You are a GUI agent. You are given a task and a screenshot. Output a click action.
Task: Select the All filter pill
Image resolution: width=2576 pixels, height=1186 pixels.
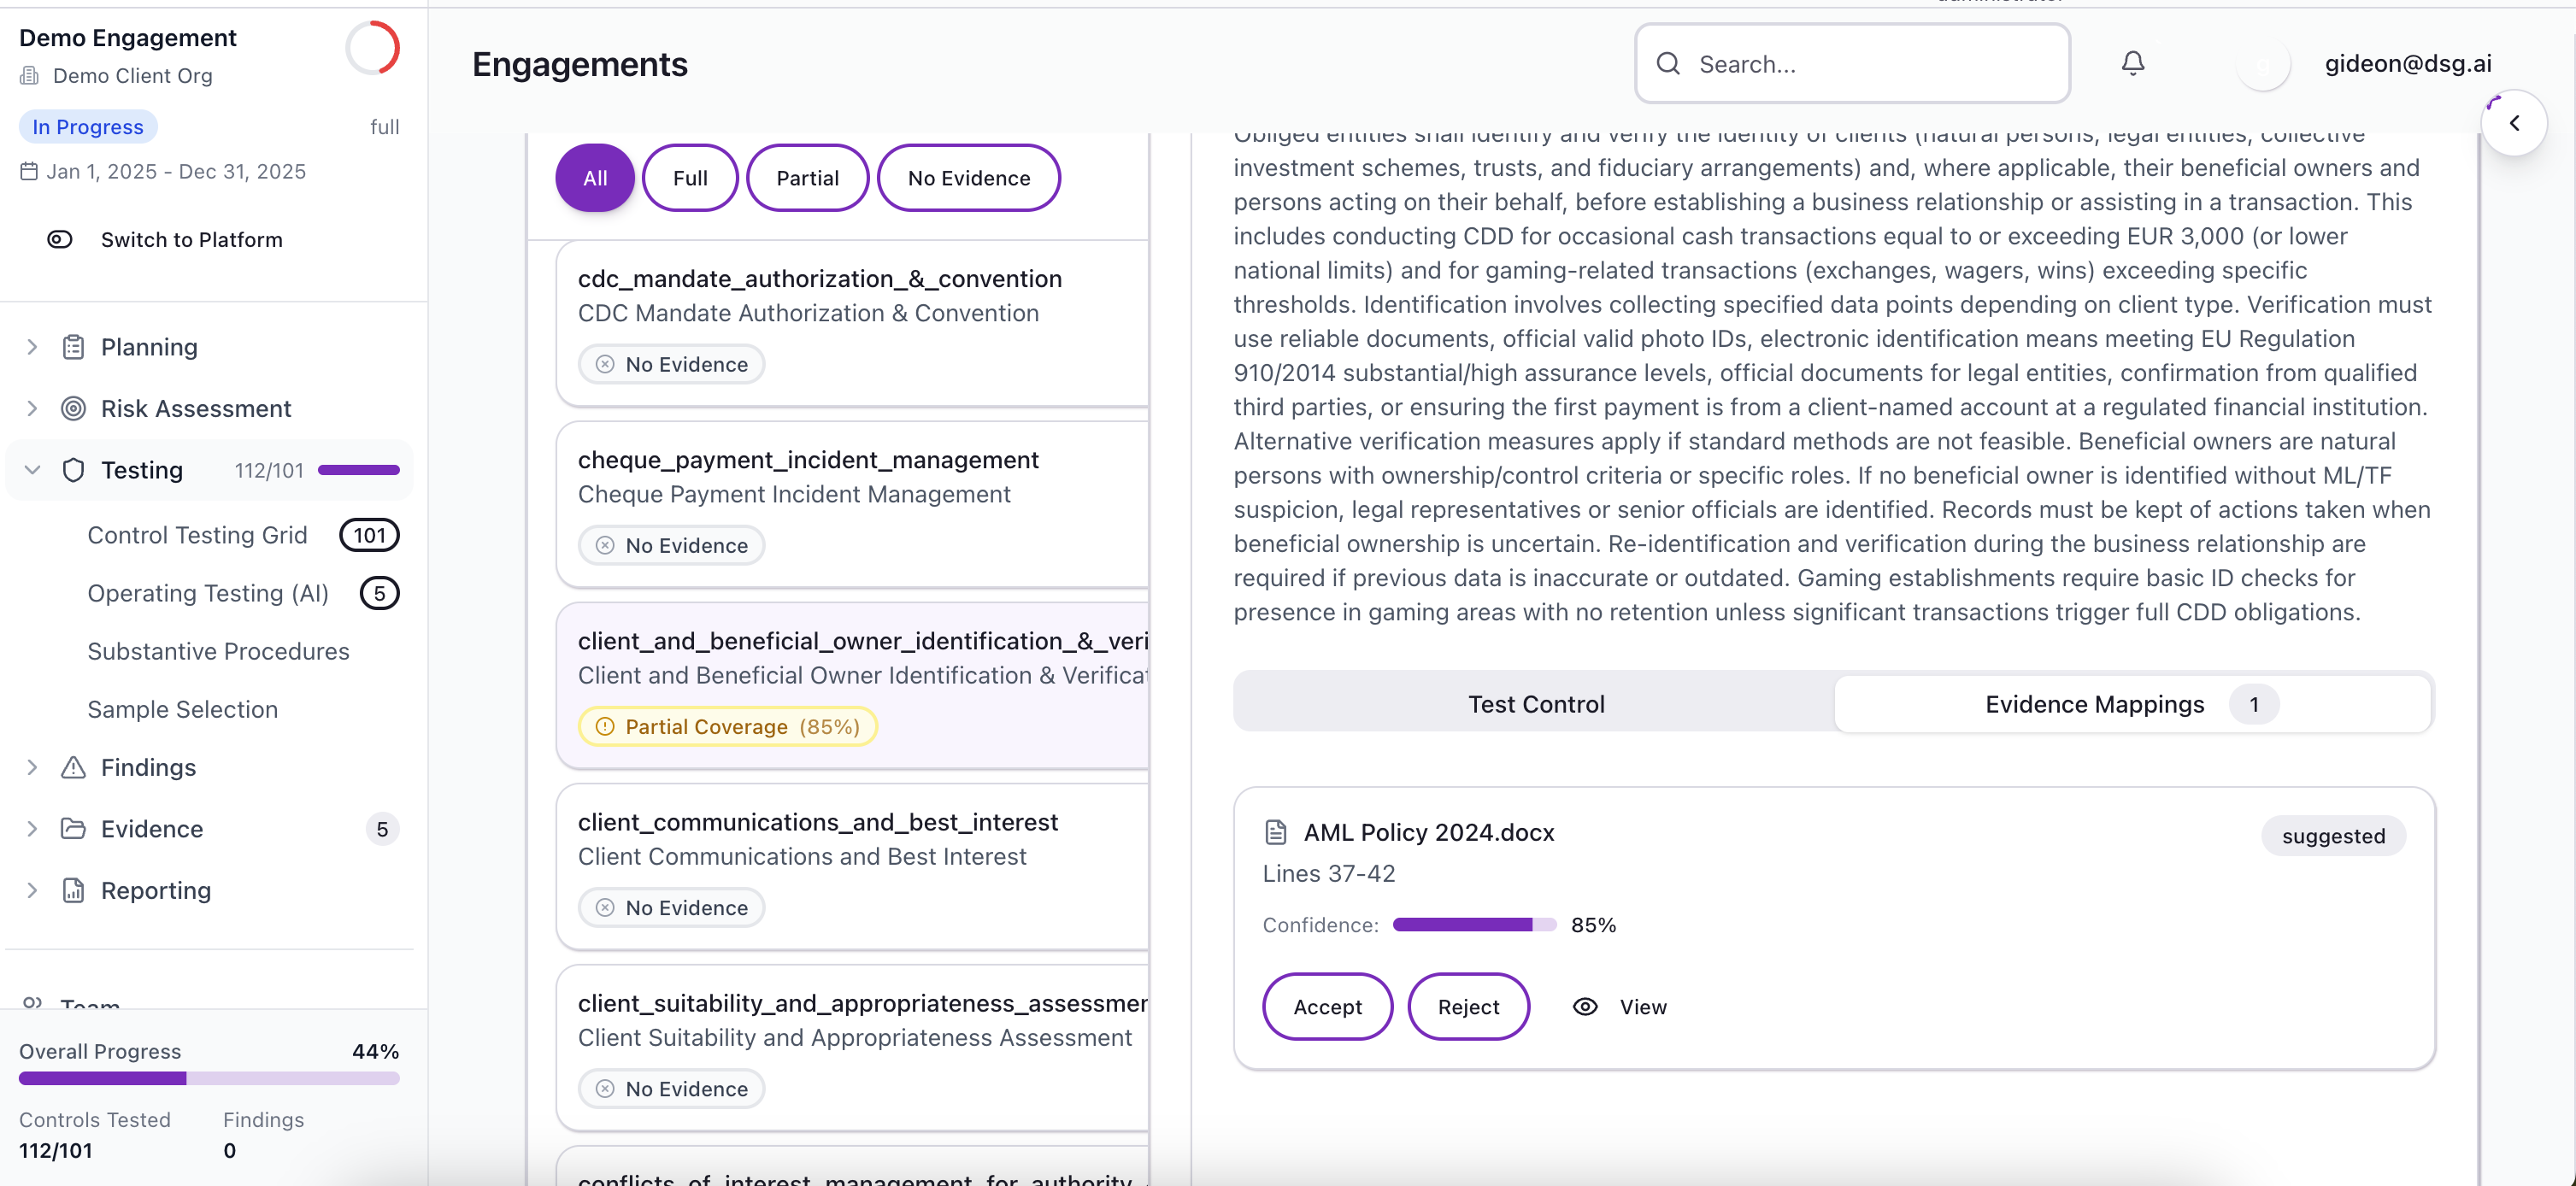(x=595, y=178)
